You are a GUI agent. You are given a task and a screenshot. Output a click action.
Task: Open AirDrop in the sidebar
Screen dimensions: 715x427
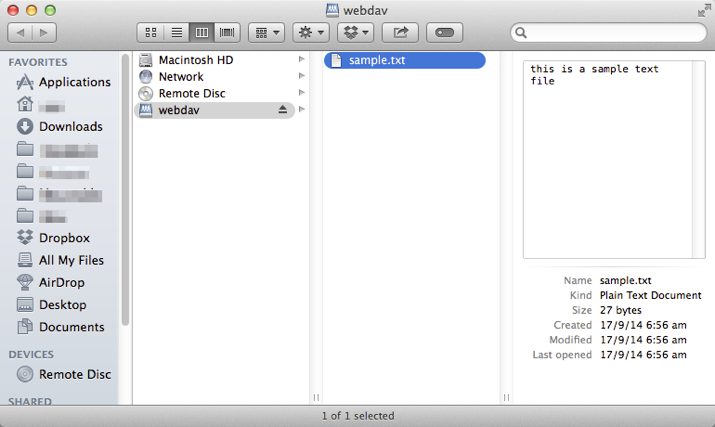(x=51, y=282)
